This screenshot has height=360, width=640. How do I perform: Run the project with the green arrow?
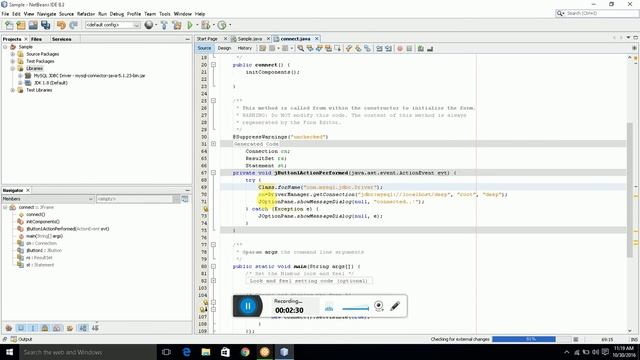point(190,25)
